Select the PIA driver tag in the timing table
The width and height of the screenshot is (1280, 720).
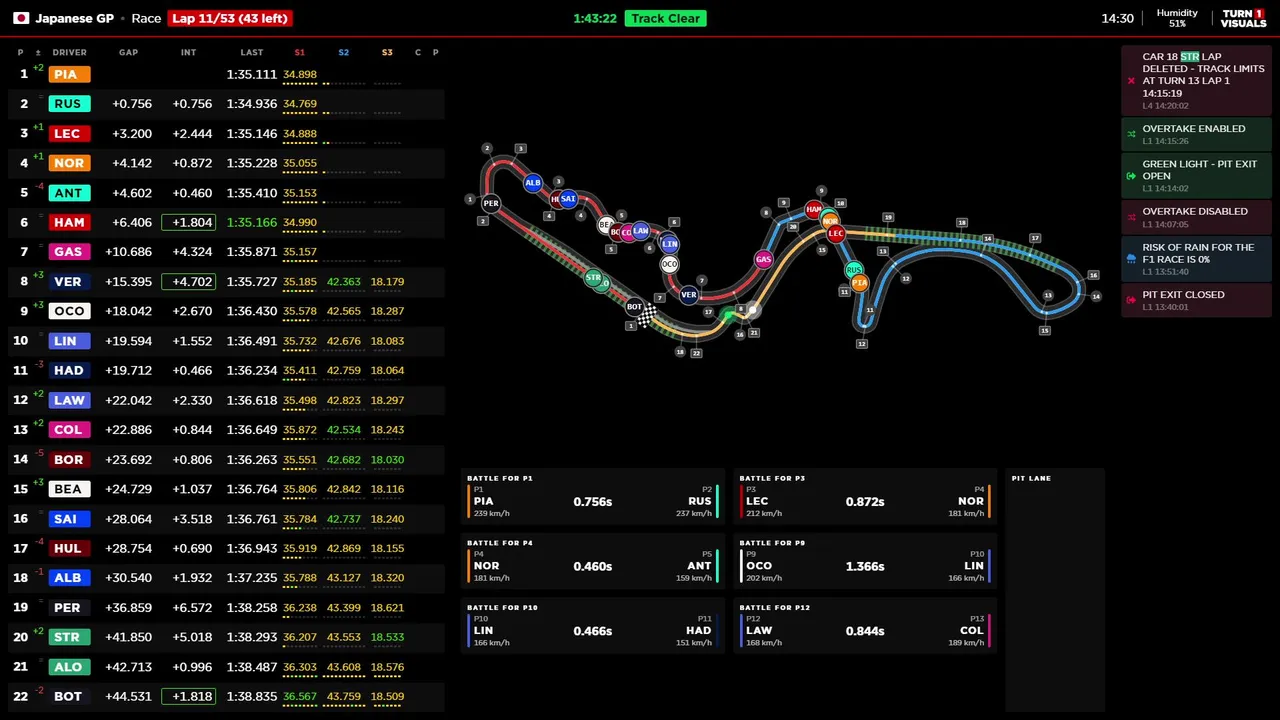69,74
